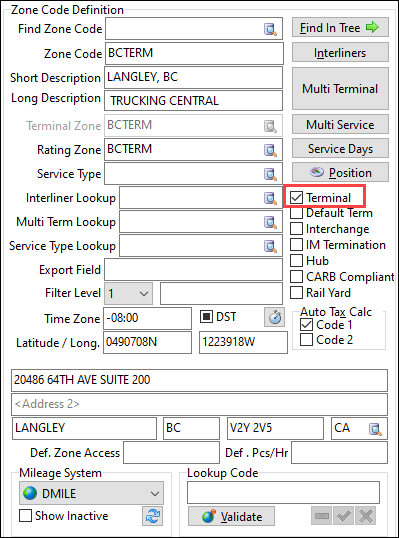Open country CA lookup icon
Screen dimensions: 399x538
coord(375,429)
